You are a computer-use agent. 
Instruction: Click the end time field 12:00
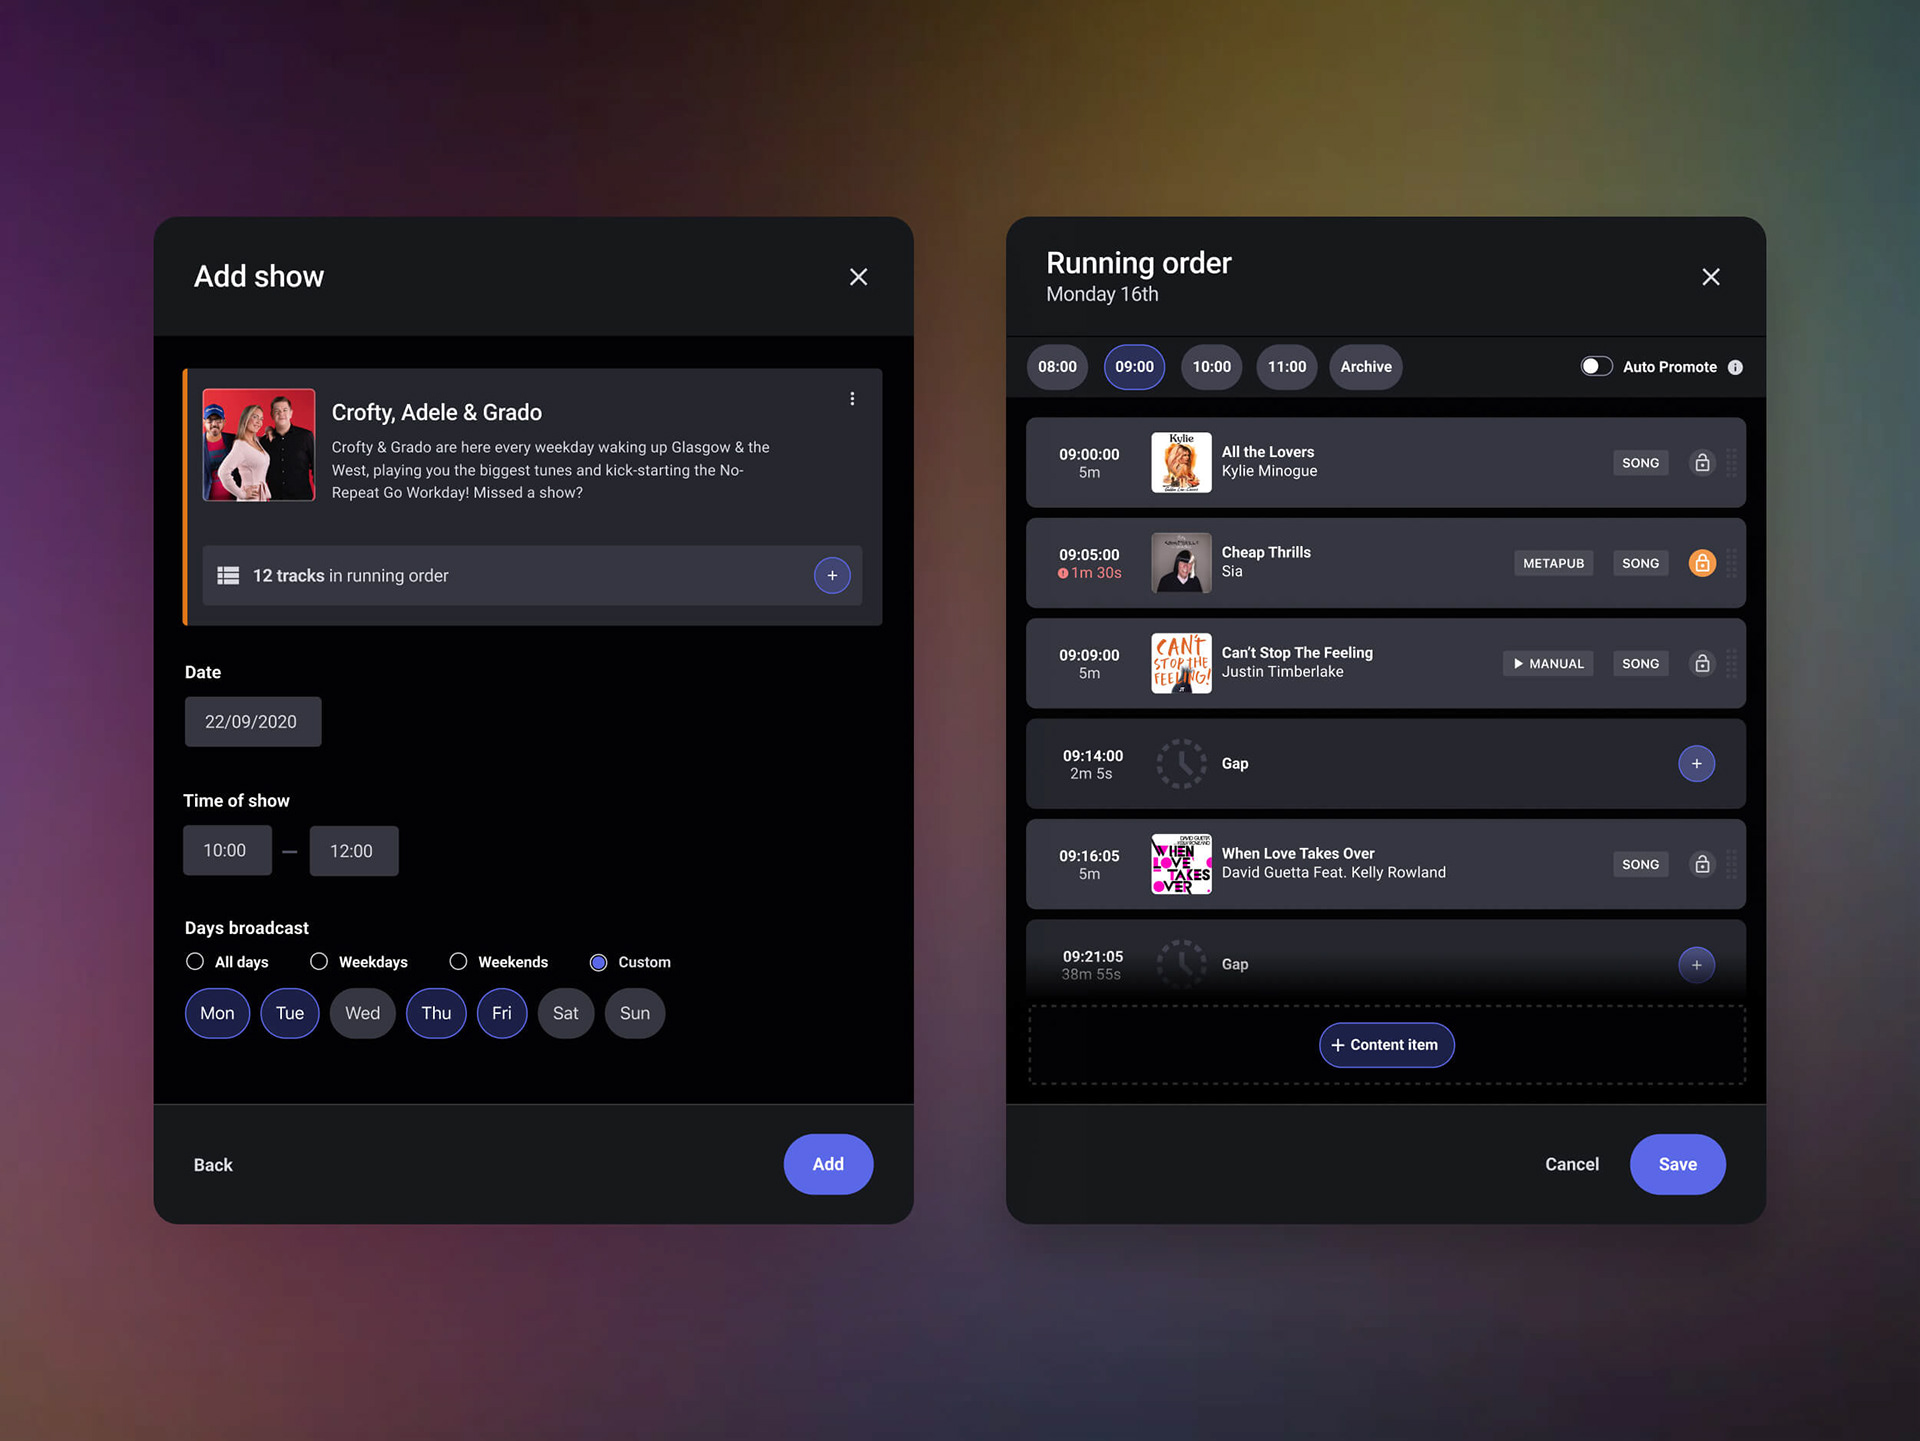pyautogui.click(x=354, y=851)
